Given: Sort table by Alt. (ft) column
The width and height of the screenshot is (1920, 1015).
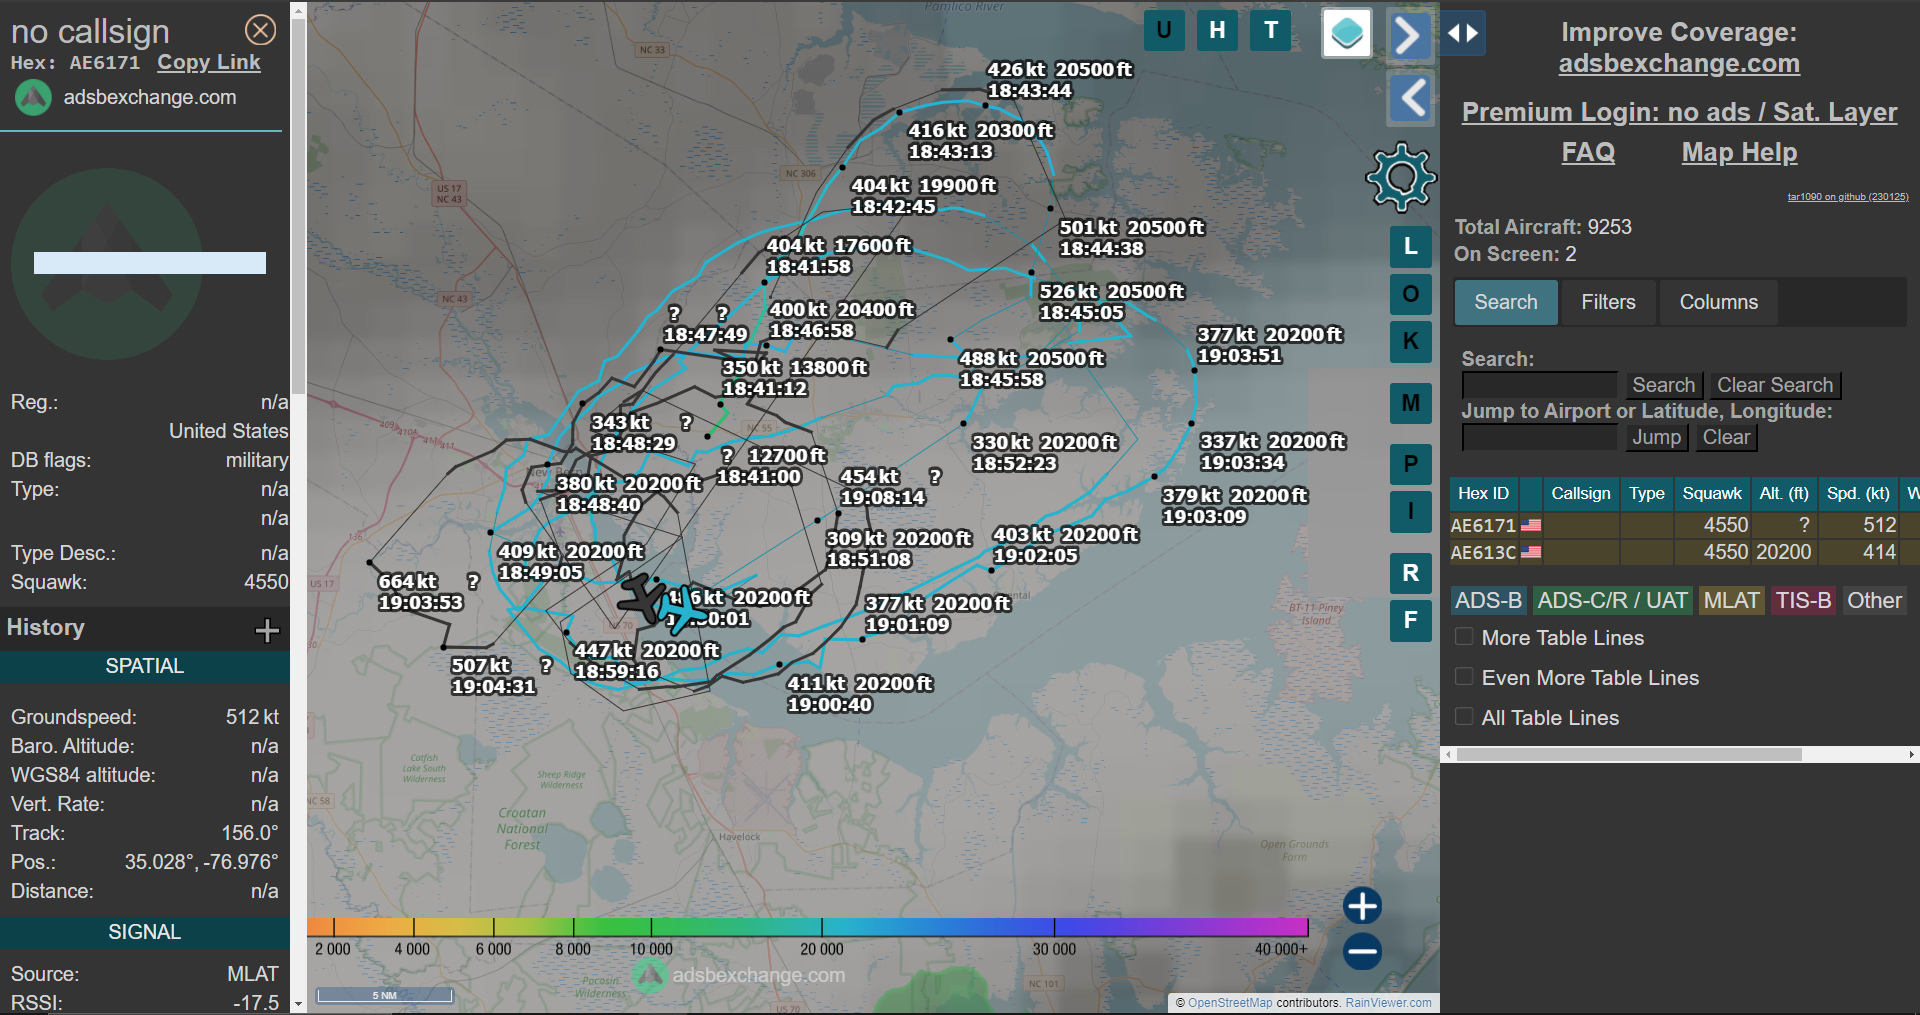Looking at the screenshot, I should pyautogui.click(x=1784, y=493).
